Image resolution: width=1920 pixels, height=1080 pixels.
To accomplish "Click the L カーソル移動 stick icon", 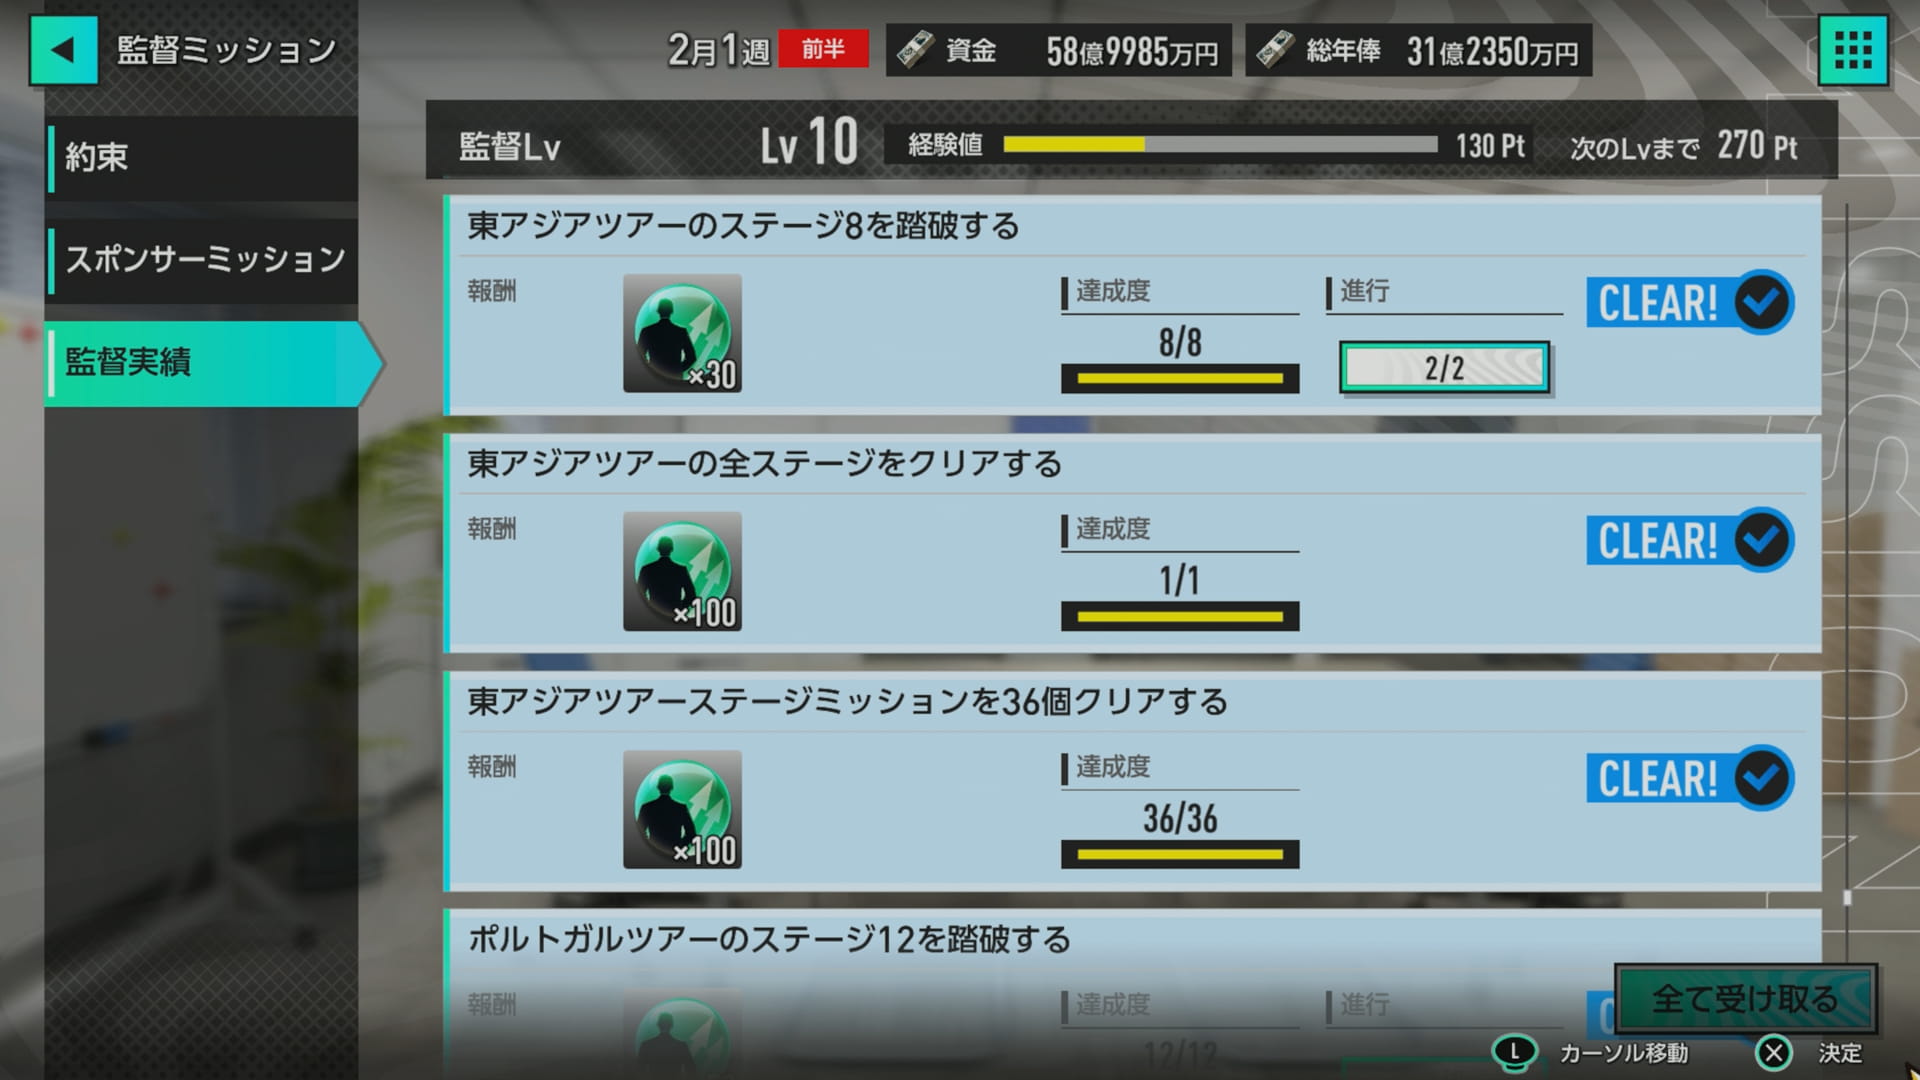I will point(1514,1053).
